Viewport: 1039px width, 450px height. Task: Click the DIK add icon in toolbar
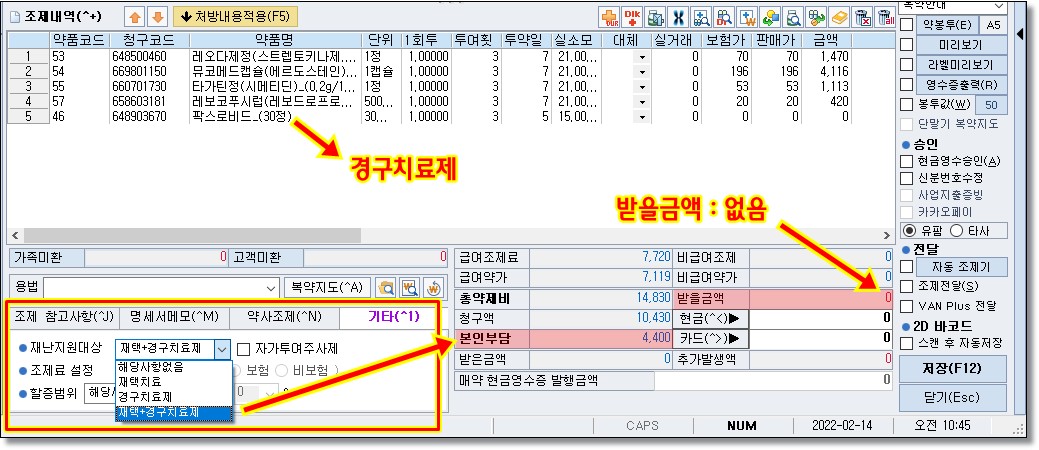tap(632, 16)
